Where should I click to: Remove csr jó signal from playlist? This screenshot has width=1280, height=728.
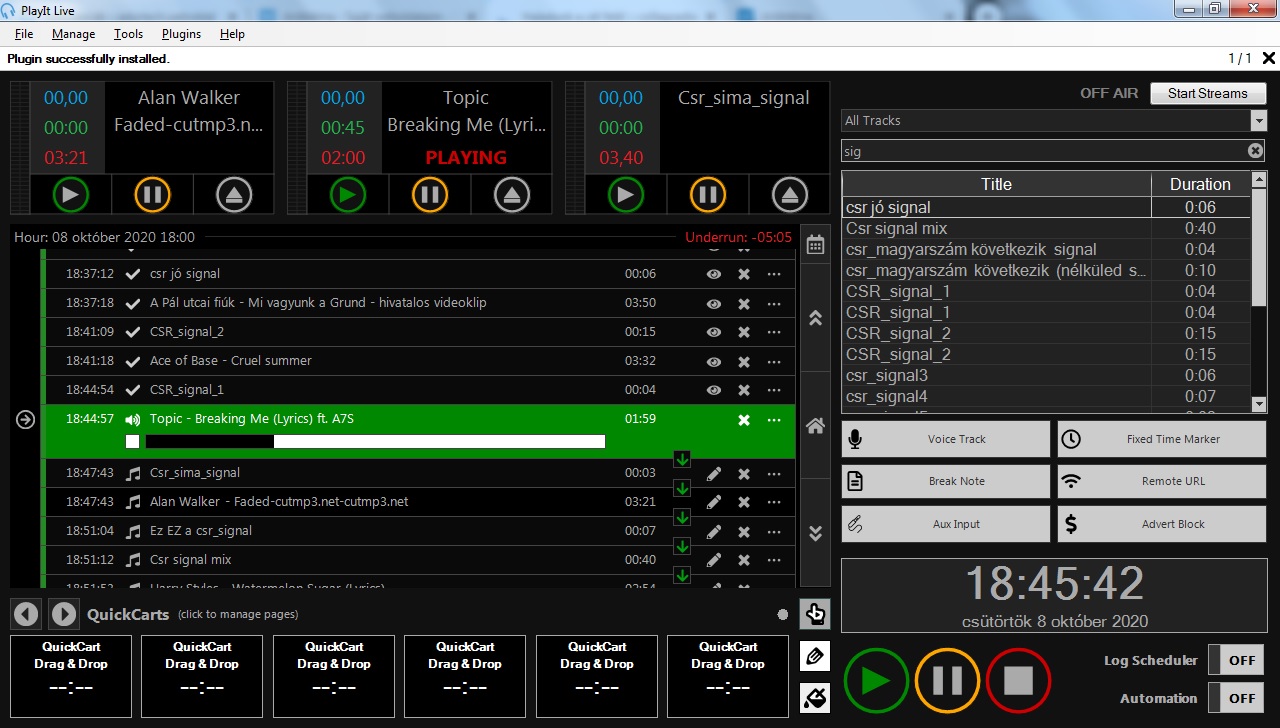[x=744, y=274]
